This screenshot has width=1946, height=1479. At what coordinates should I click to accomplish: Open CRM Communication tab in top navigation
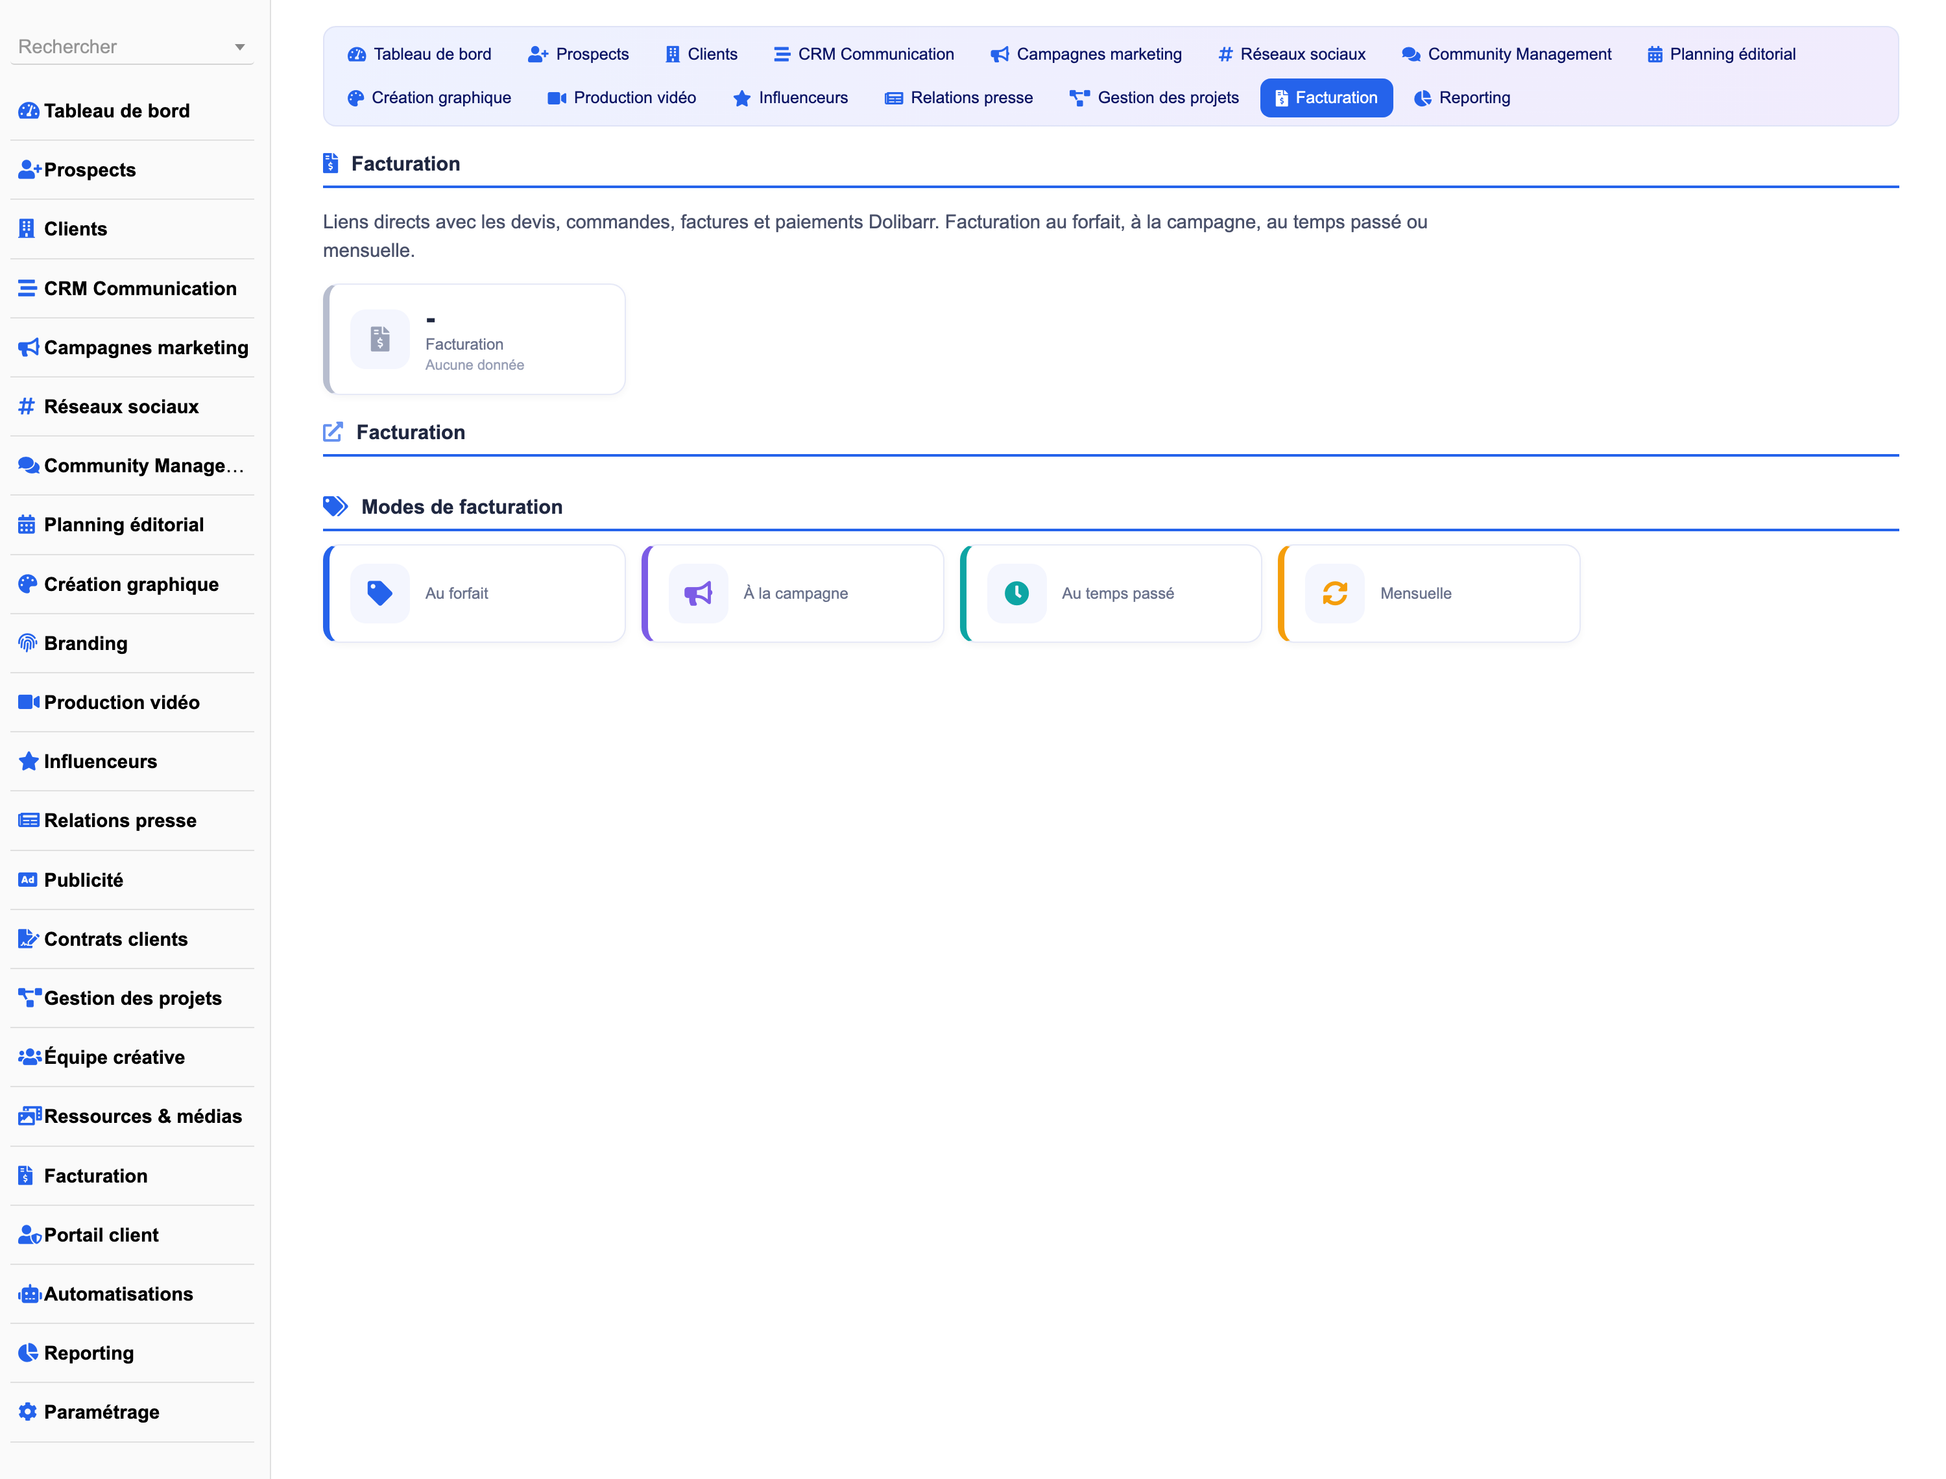(864, 54)
